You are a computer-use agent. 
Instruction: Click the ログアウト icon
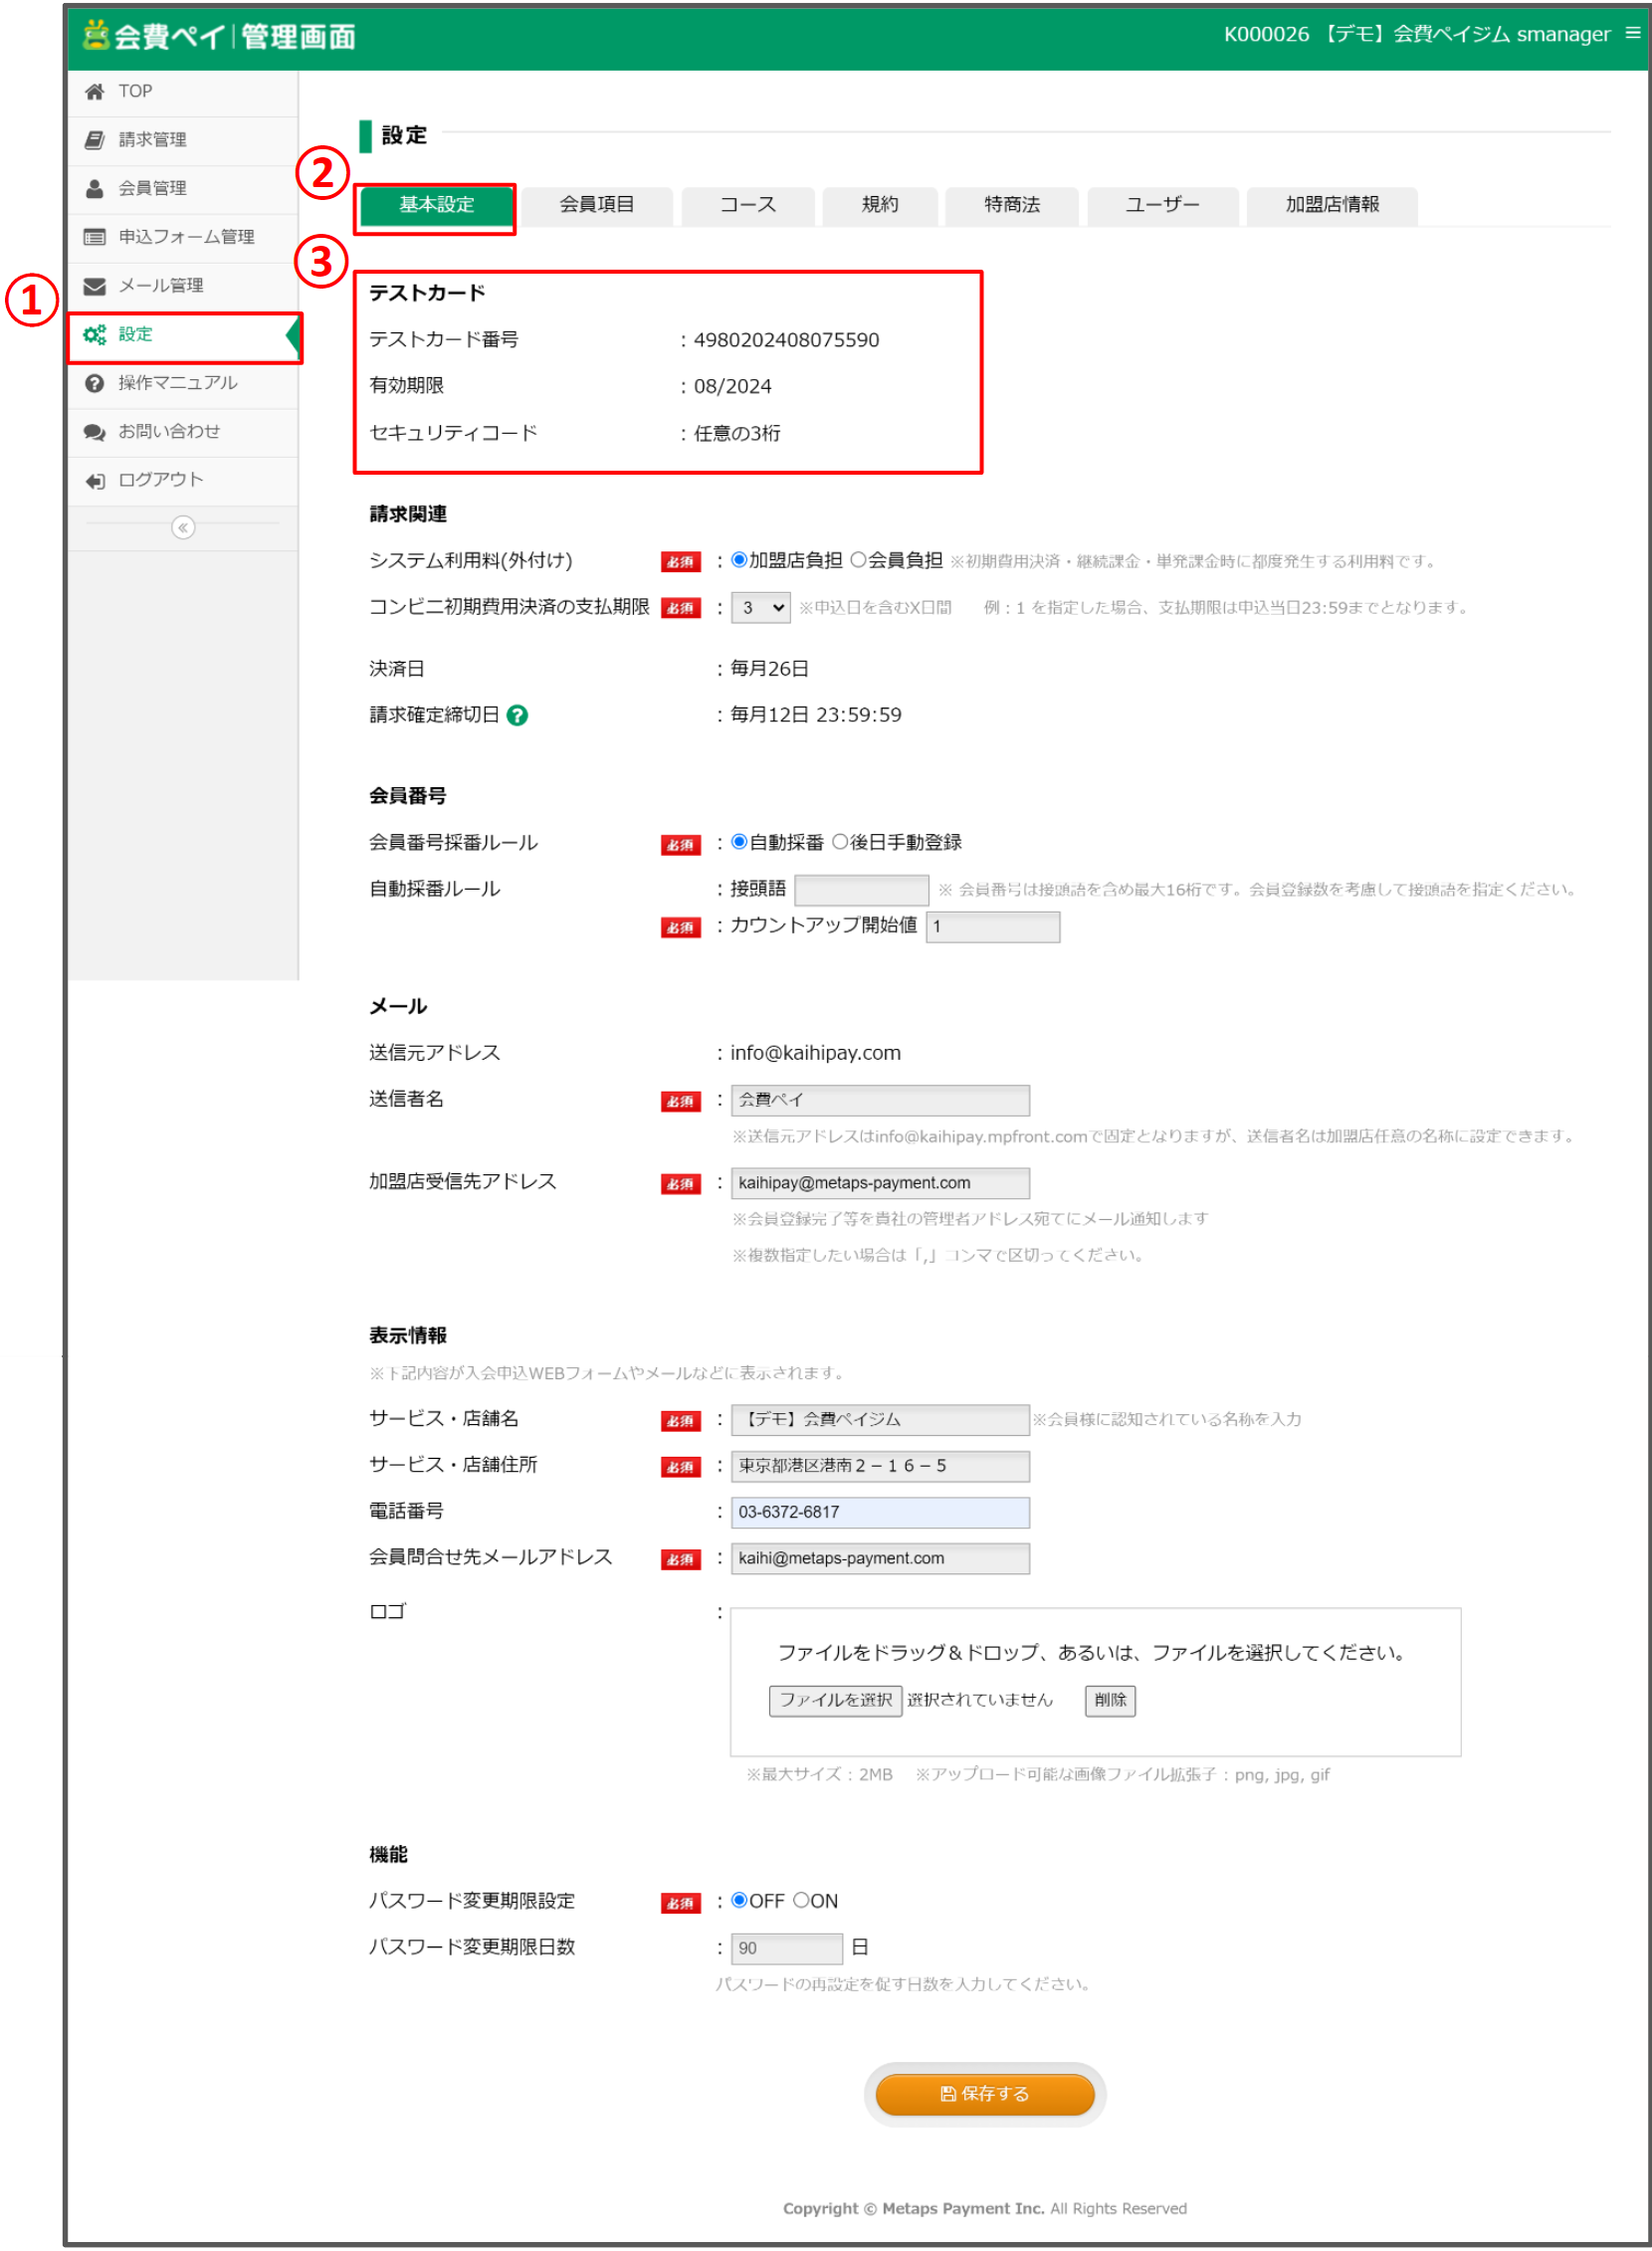click(x=94, y=480)
